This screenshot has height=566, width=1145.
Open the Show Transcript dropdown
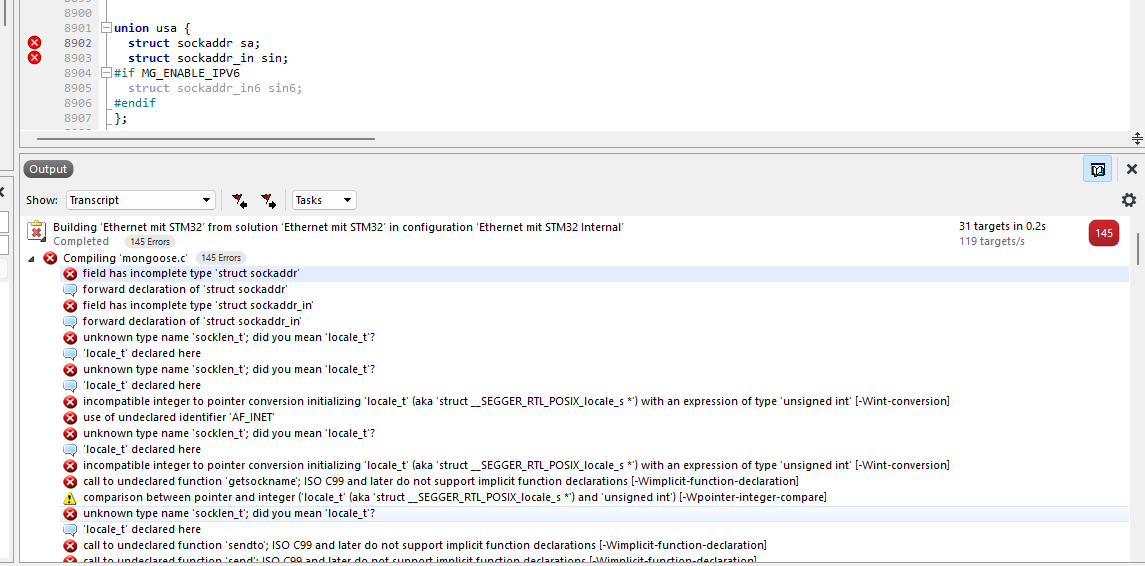tap(140, 200)
